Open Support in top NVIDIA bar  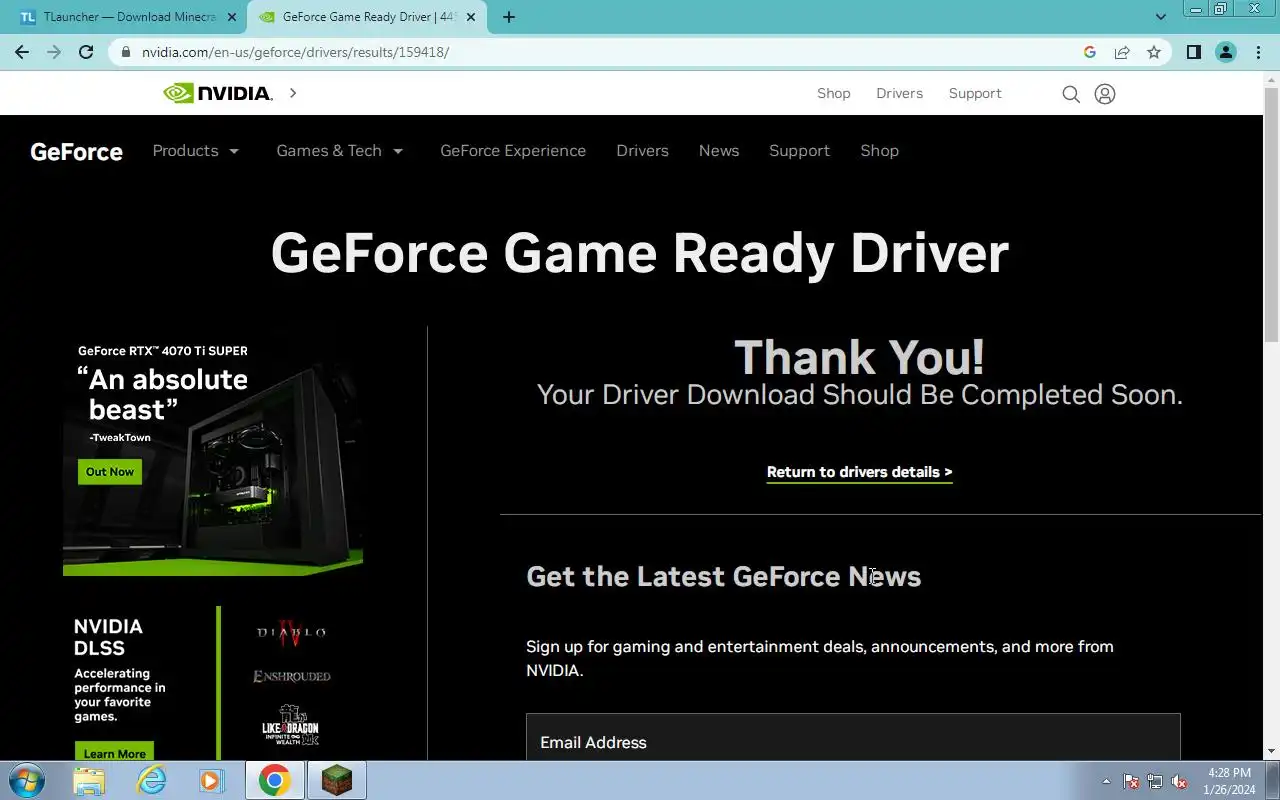pos(975,93)
